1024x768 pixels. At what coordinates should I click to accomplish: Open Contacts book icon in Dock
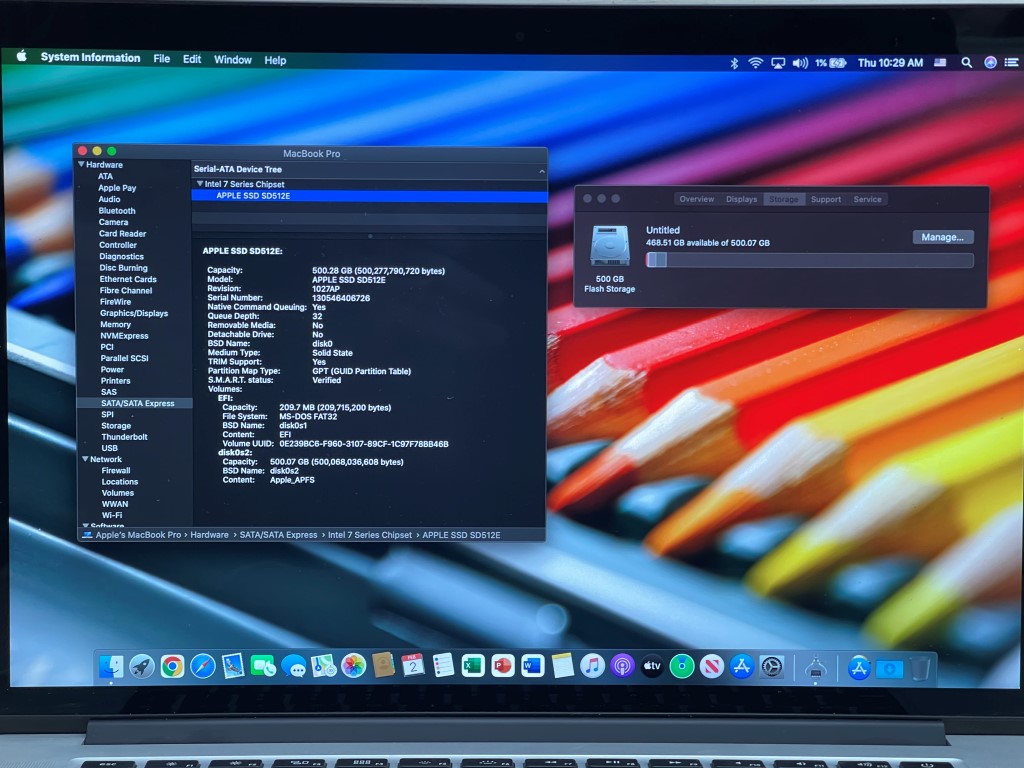[x=383, y=665]
